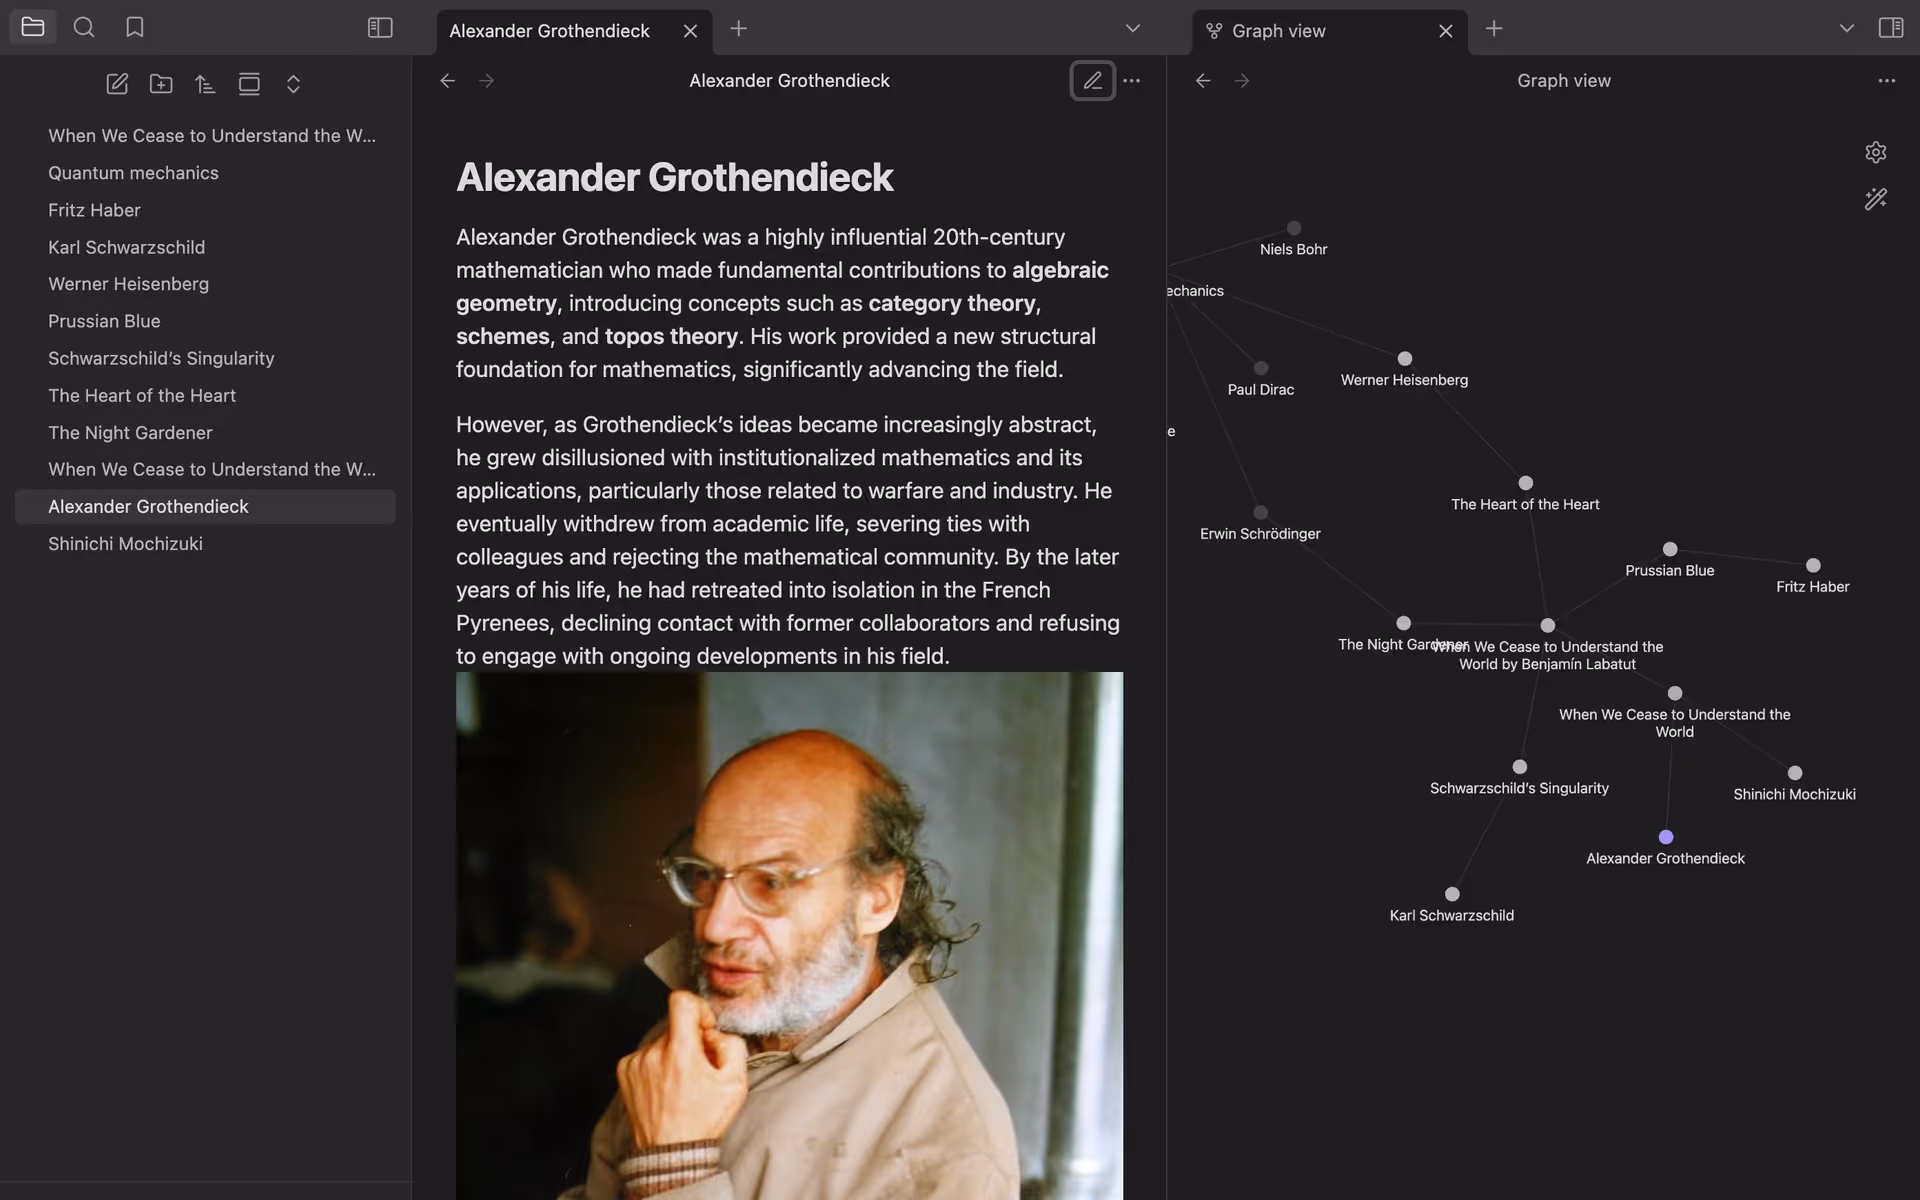This screenshot has height=1200, width=1920.
Task: Open the bookmarks panel icon
Action: coord(135,27)
